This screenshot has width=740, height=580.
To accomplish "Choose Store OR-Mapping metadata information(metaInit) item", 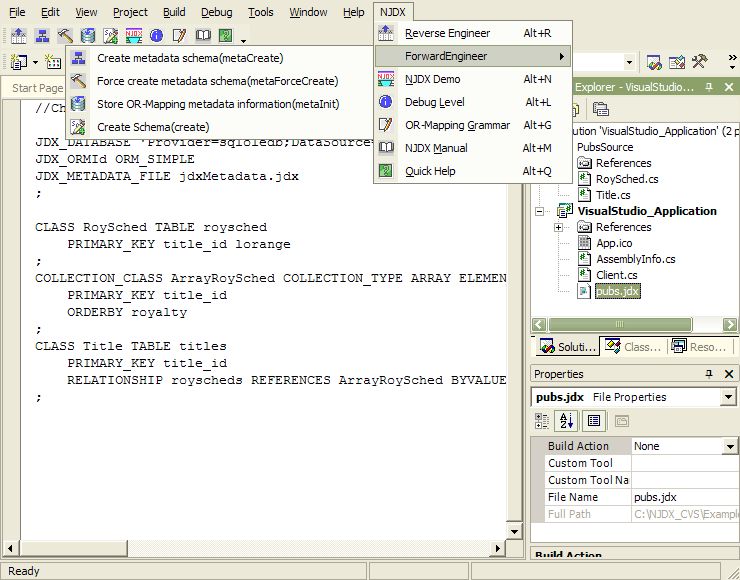I will [x=219, y=104].
